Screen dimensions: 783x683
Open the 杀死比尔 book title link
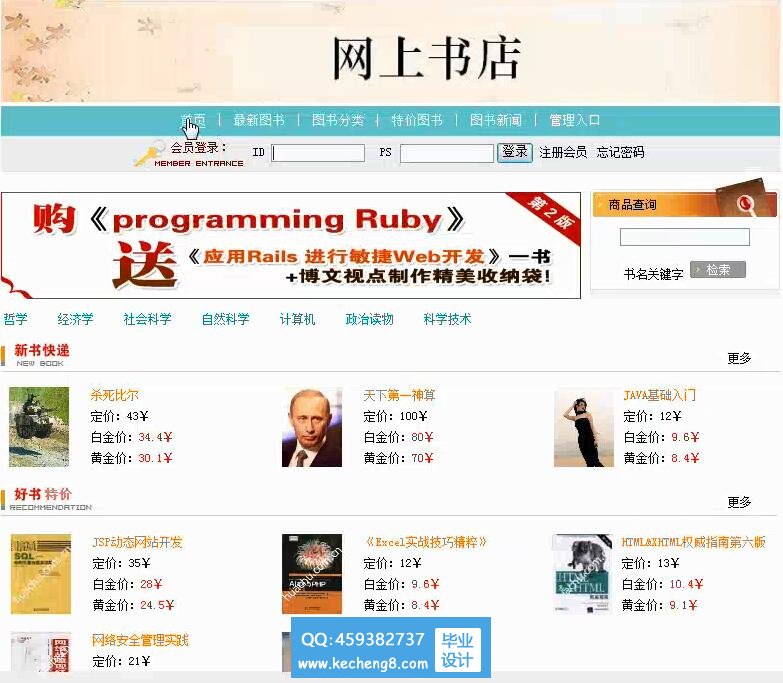[114, 395]
